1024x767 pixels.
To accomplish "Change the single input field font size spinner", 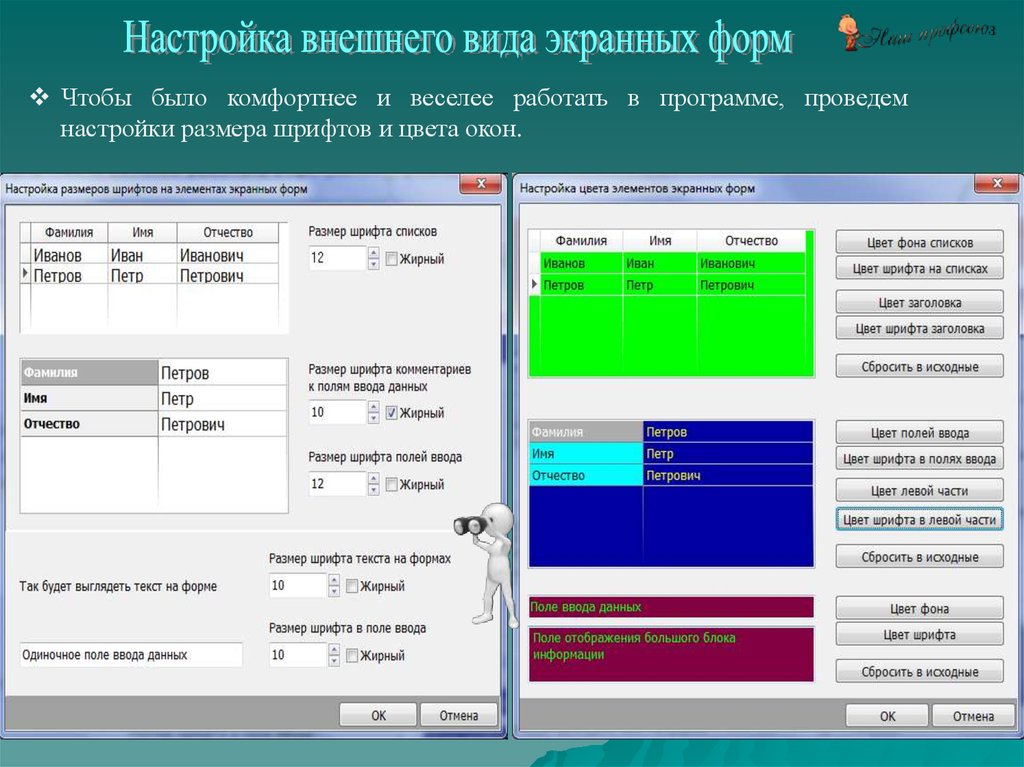I will click(333, 656).
